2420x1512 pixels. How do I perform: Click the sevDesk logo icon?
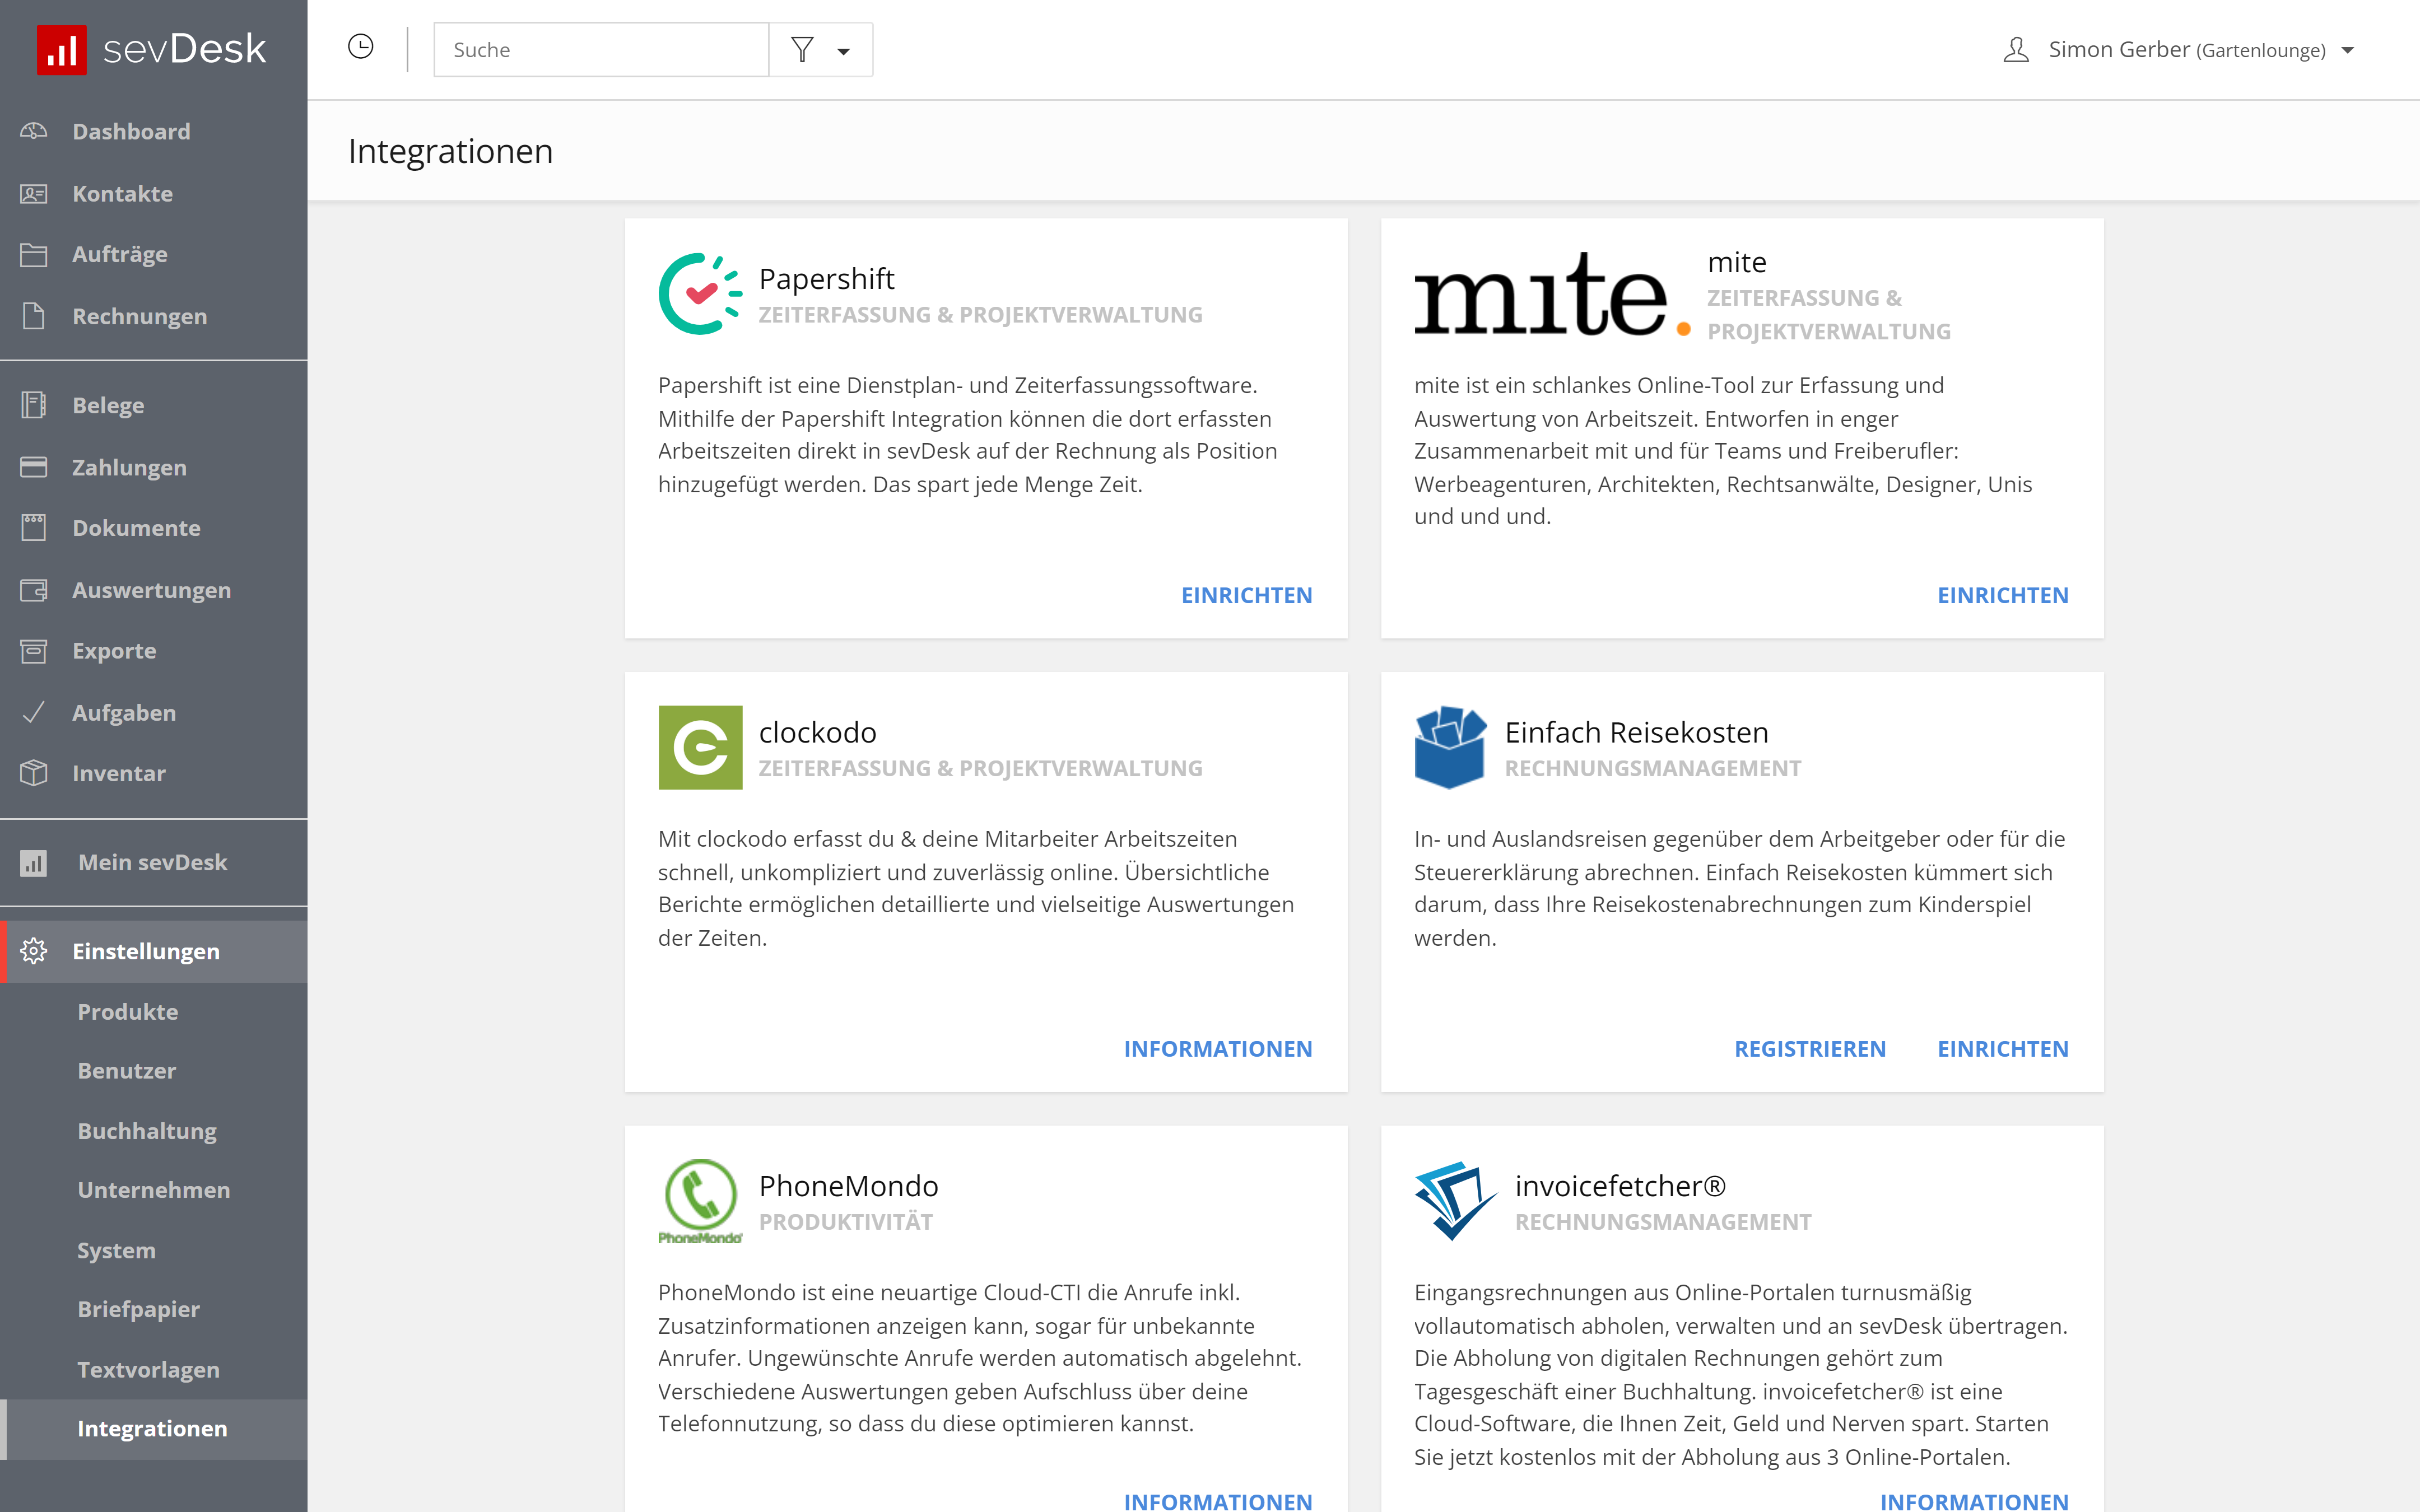coord(62,49)
